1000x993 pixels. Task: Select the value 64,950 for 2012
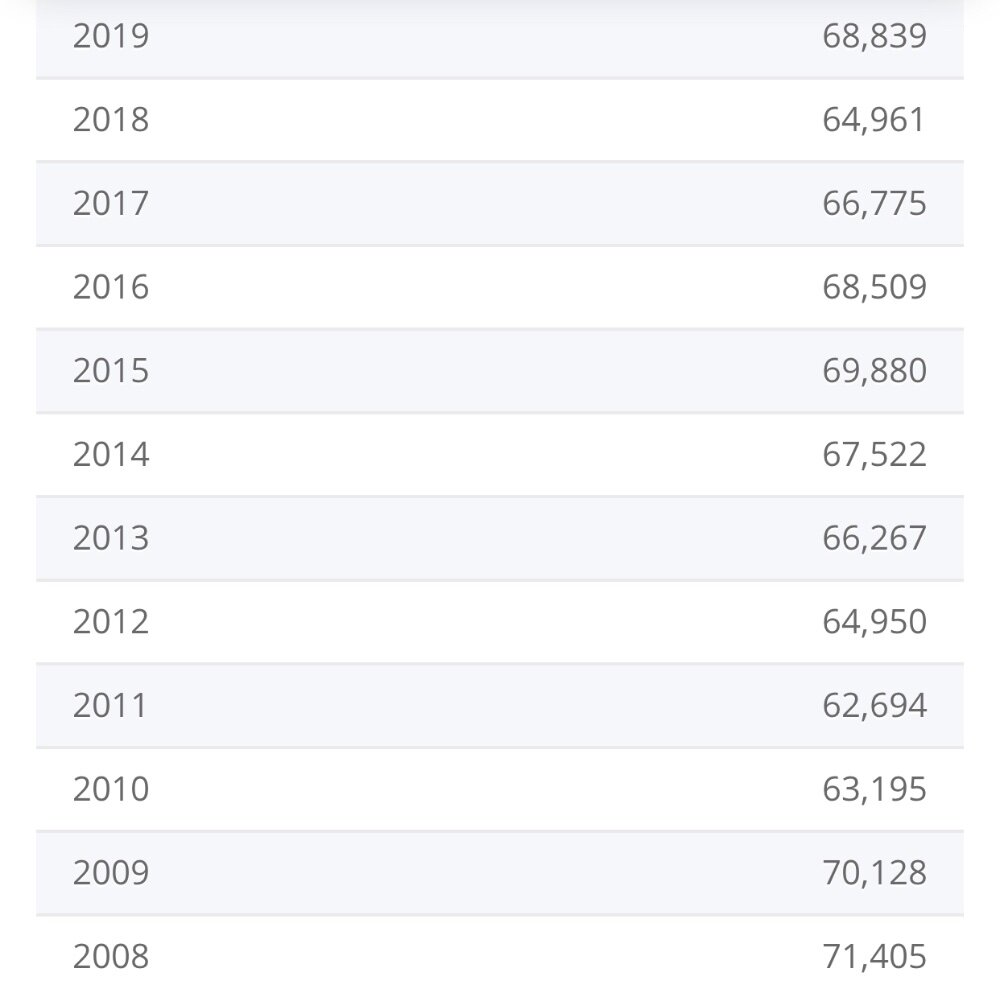click(x=874, y=622)
